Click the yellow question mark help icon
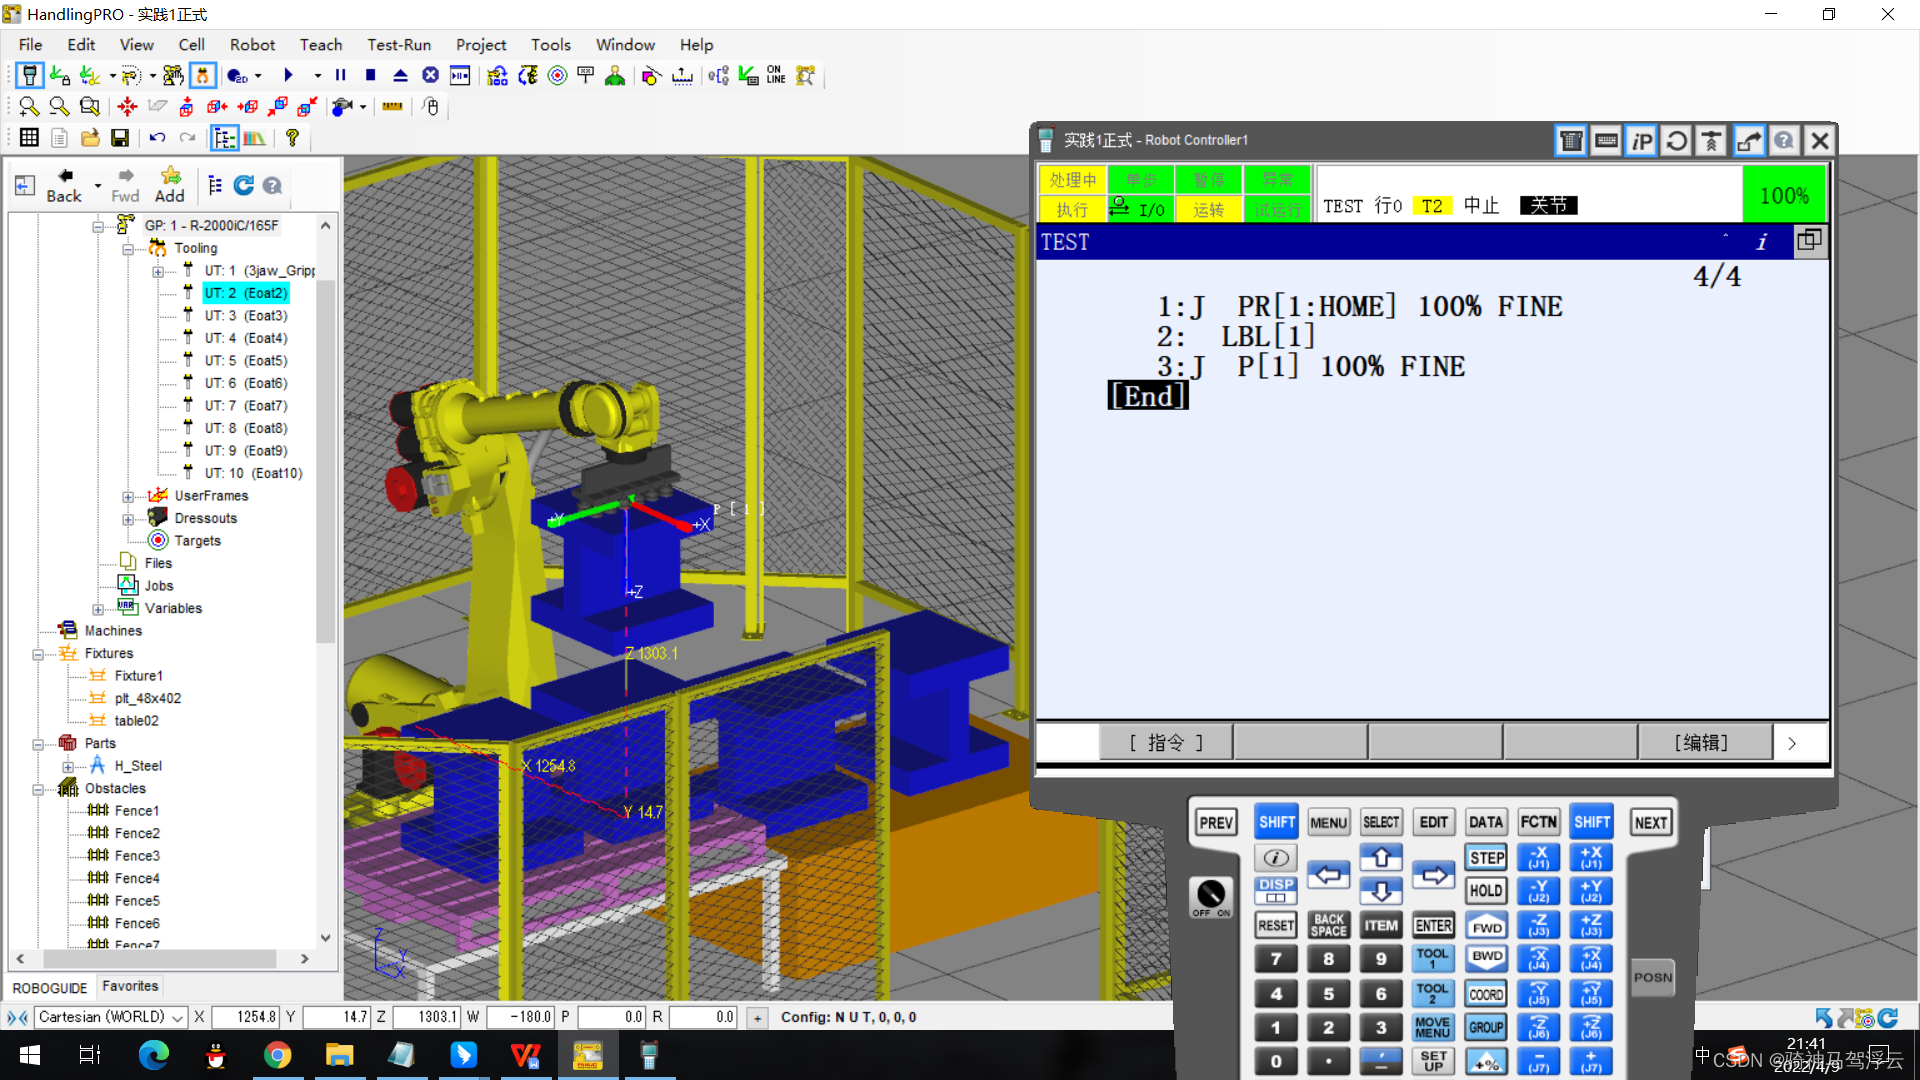 [x=292, y=138]
